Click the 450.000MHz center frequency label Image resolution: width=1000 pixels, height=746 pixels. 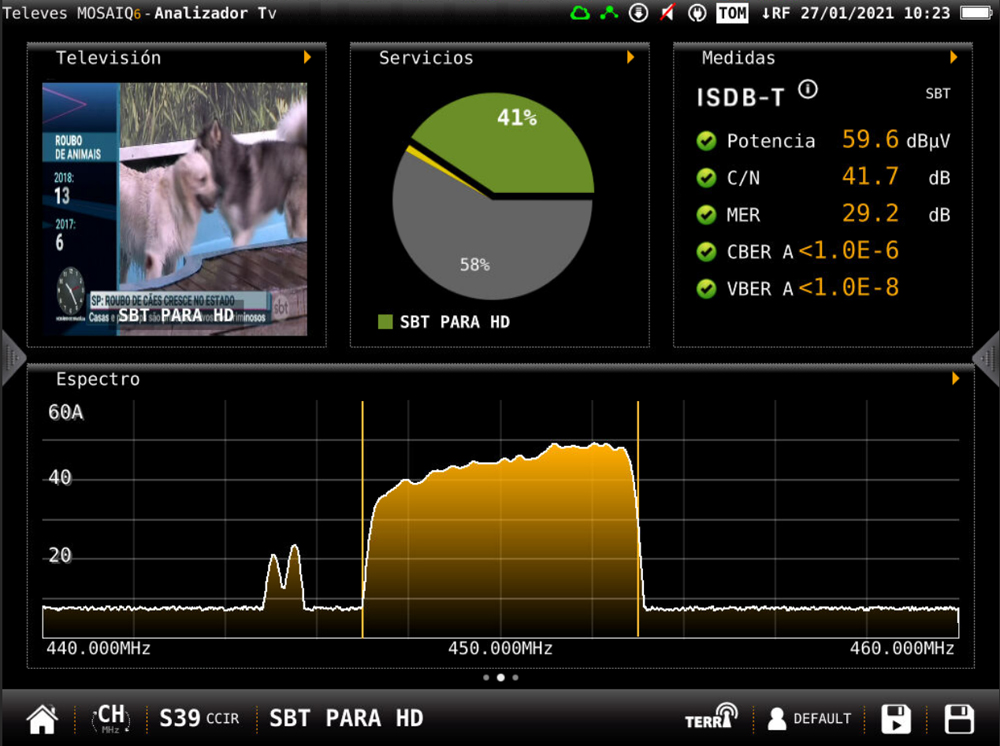500,649
